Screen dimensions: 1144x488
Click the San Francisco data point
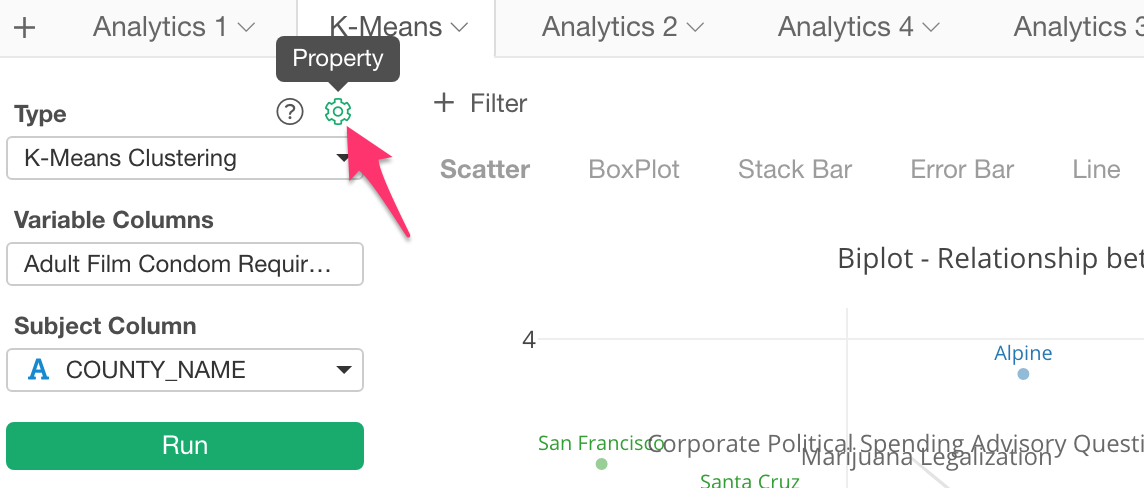601,463
